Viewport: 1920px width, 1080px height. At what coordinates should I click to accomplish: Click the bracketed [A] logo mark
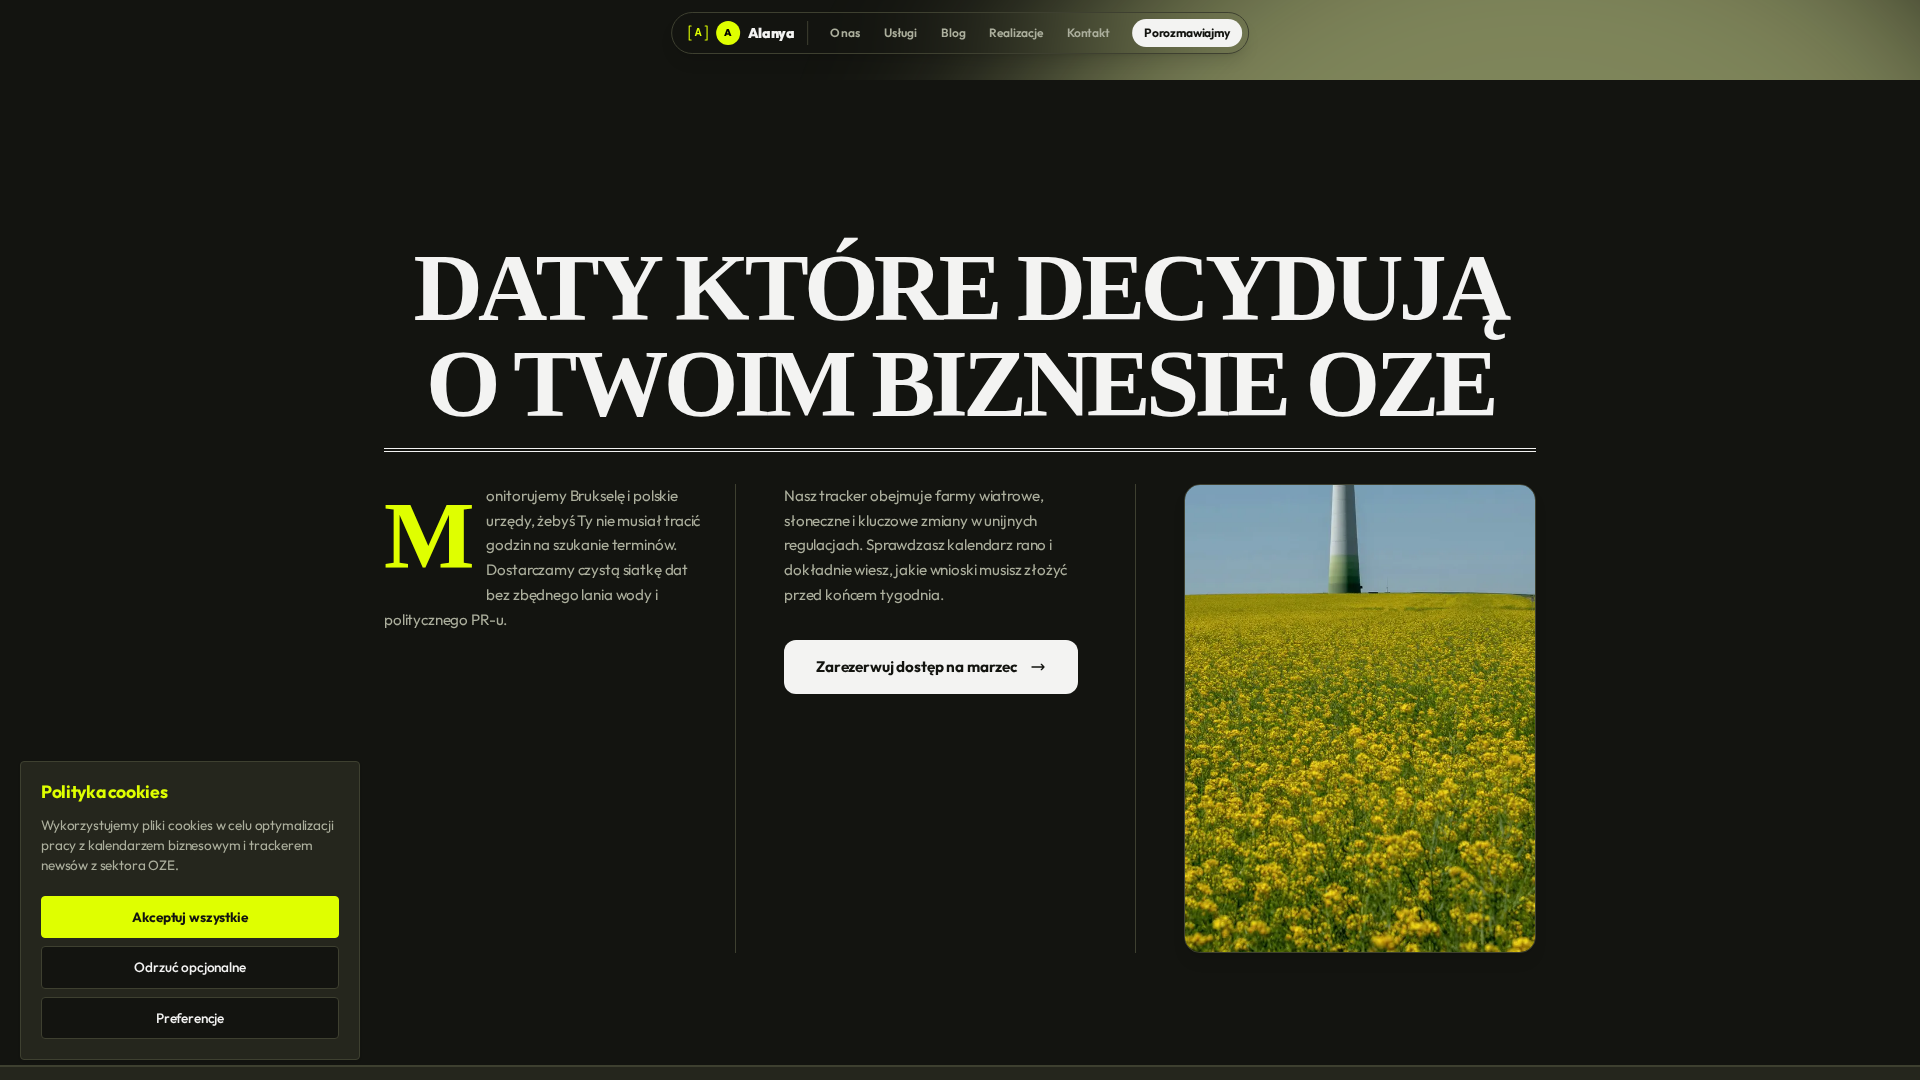[x=698, y=33]
